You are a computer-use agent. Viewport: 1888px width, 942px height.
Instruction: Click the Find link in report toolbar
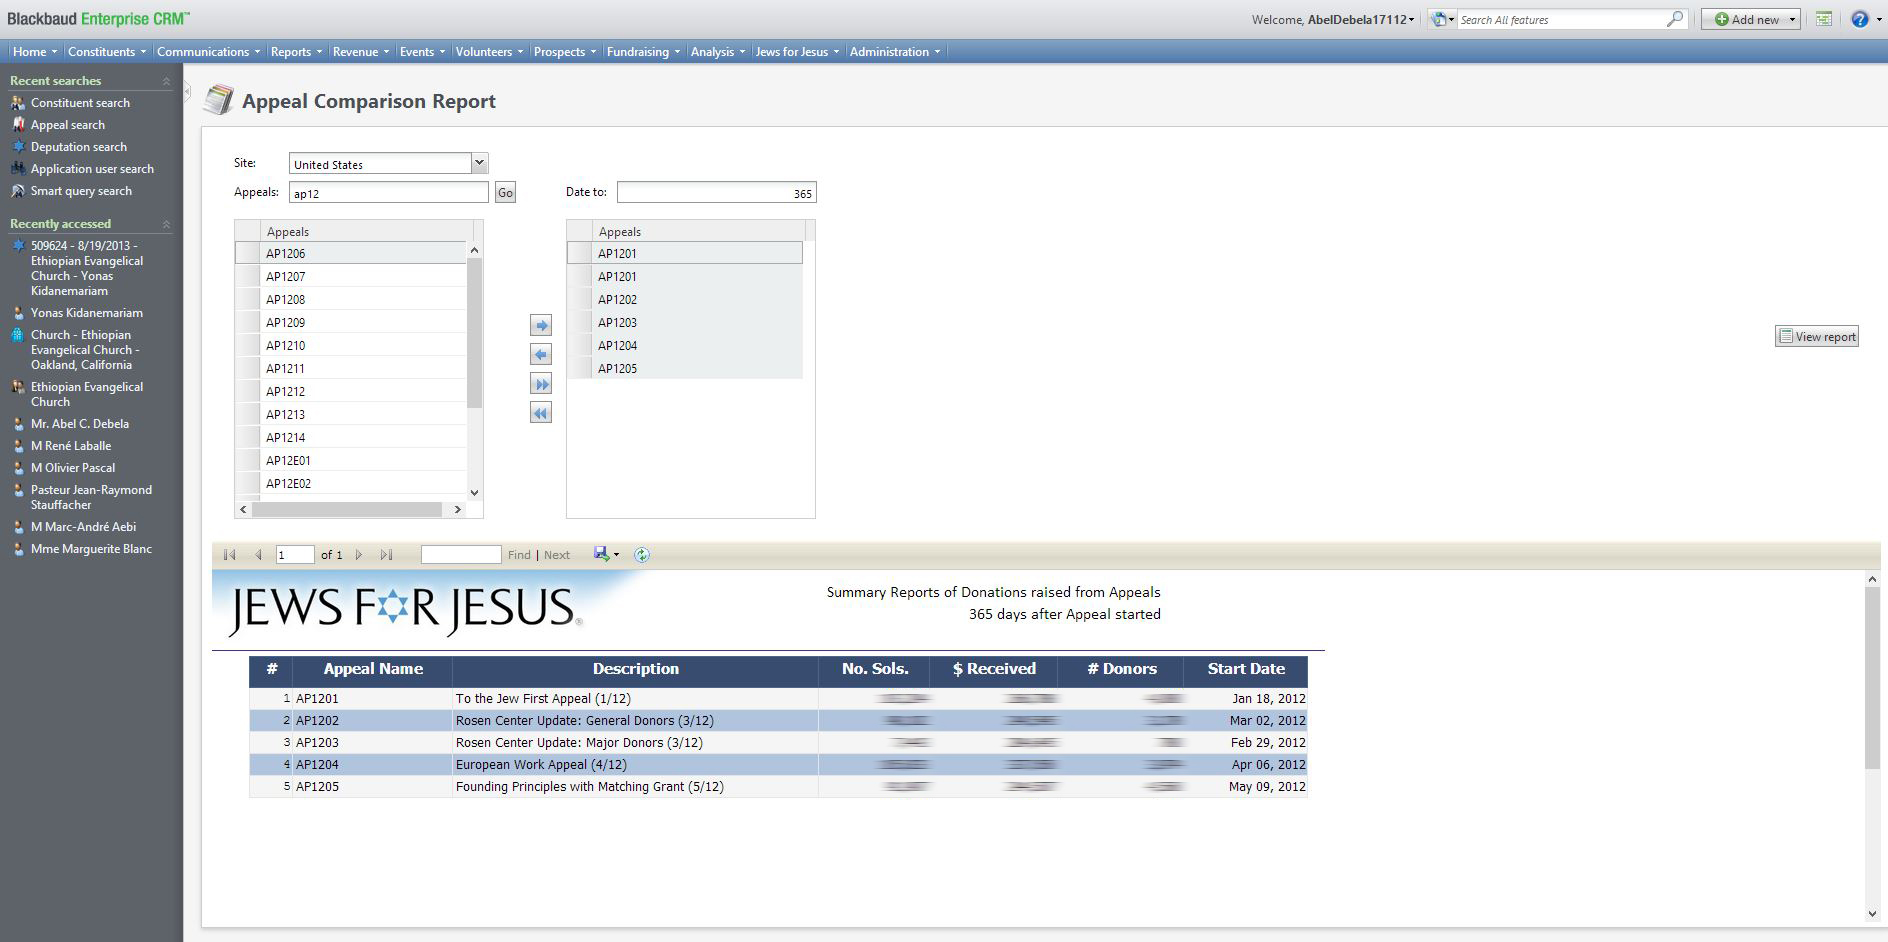click(x=519, y=555)
